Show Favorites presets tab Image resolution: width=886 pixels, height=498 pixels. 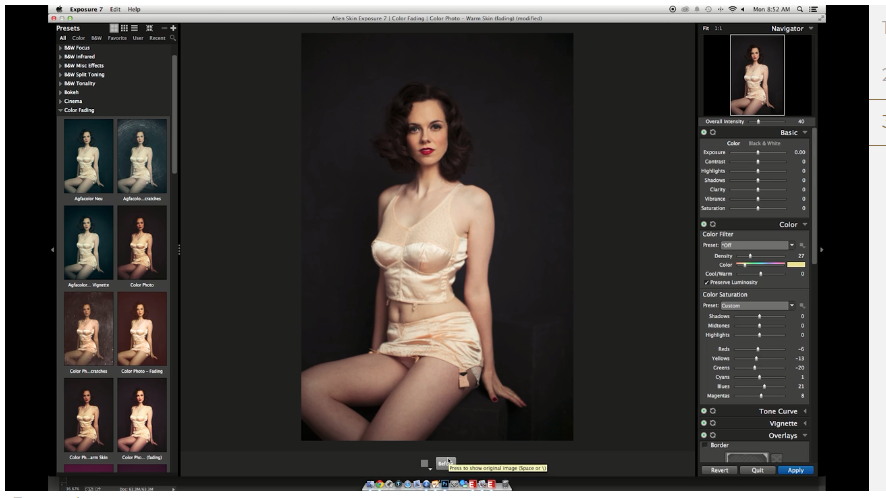coord(118,38)
